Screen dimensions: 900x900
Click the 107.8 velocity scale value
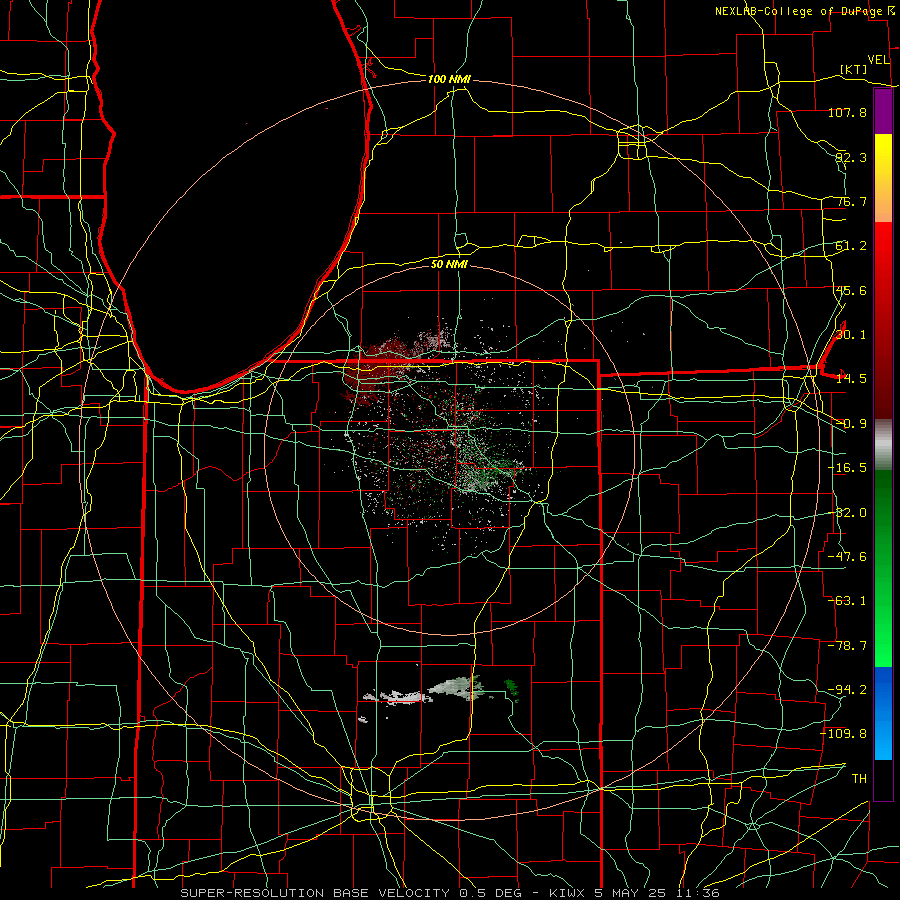pos(848,112)
